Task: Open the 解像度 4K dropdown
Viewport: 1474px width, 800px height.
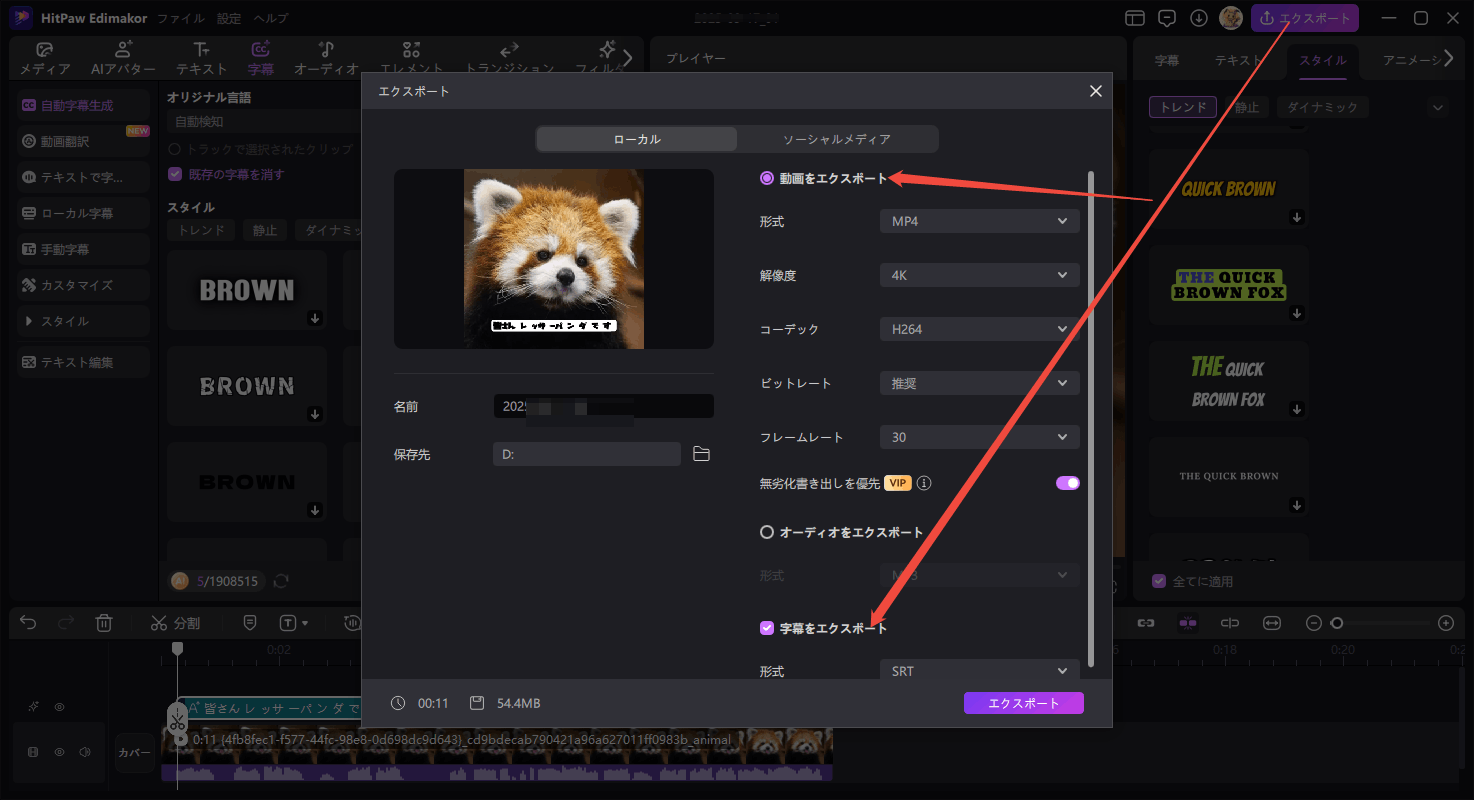Action: tap(979, 275)
